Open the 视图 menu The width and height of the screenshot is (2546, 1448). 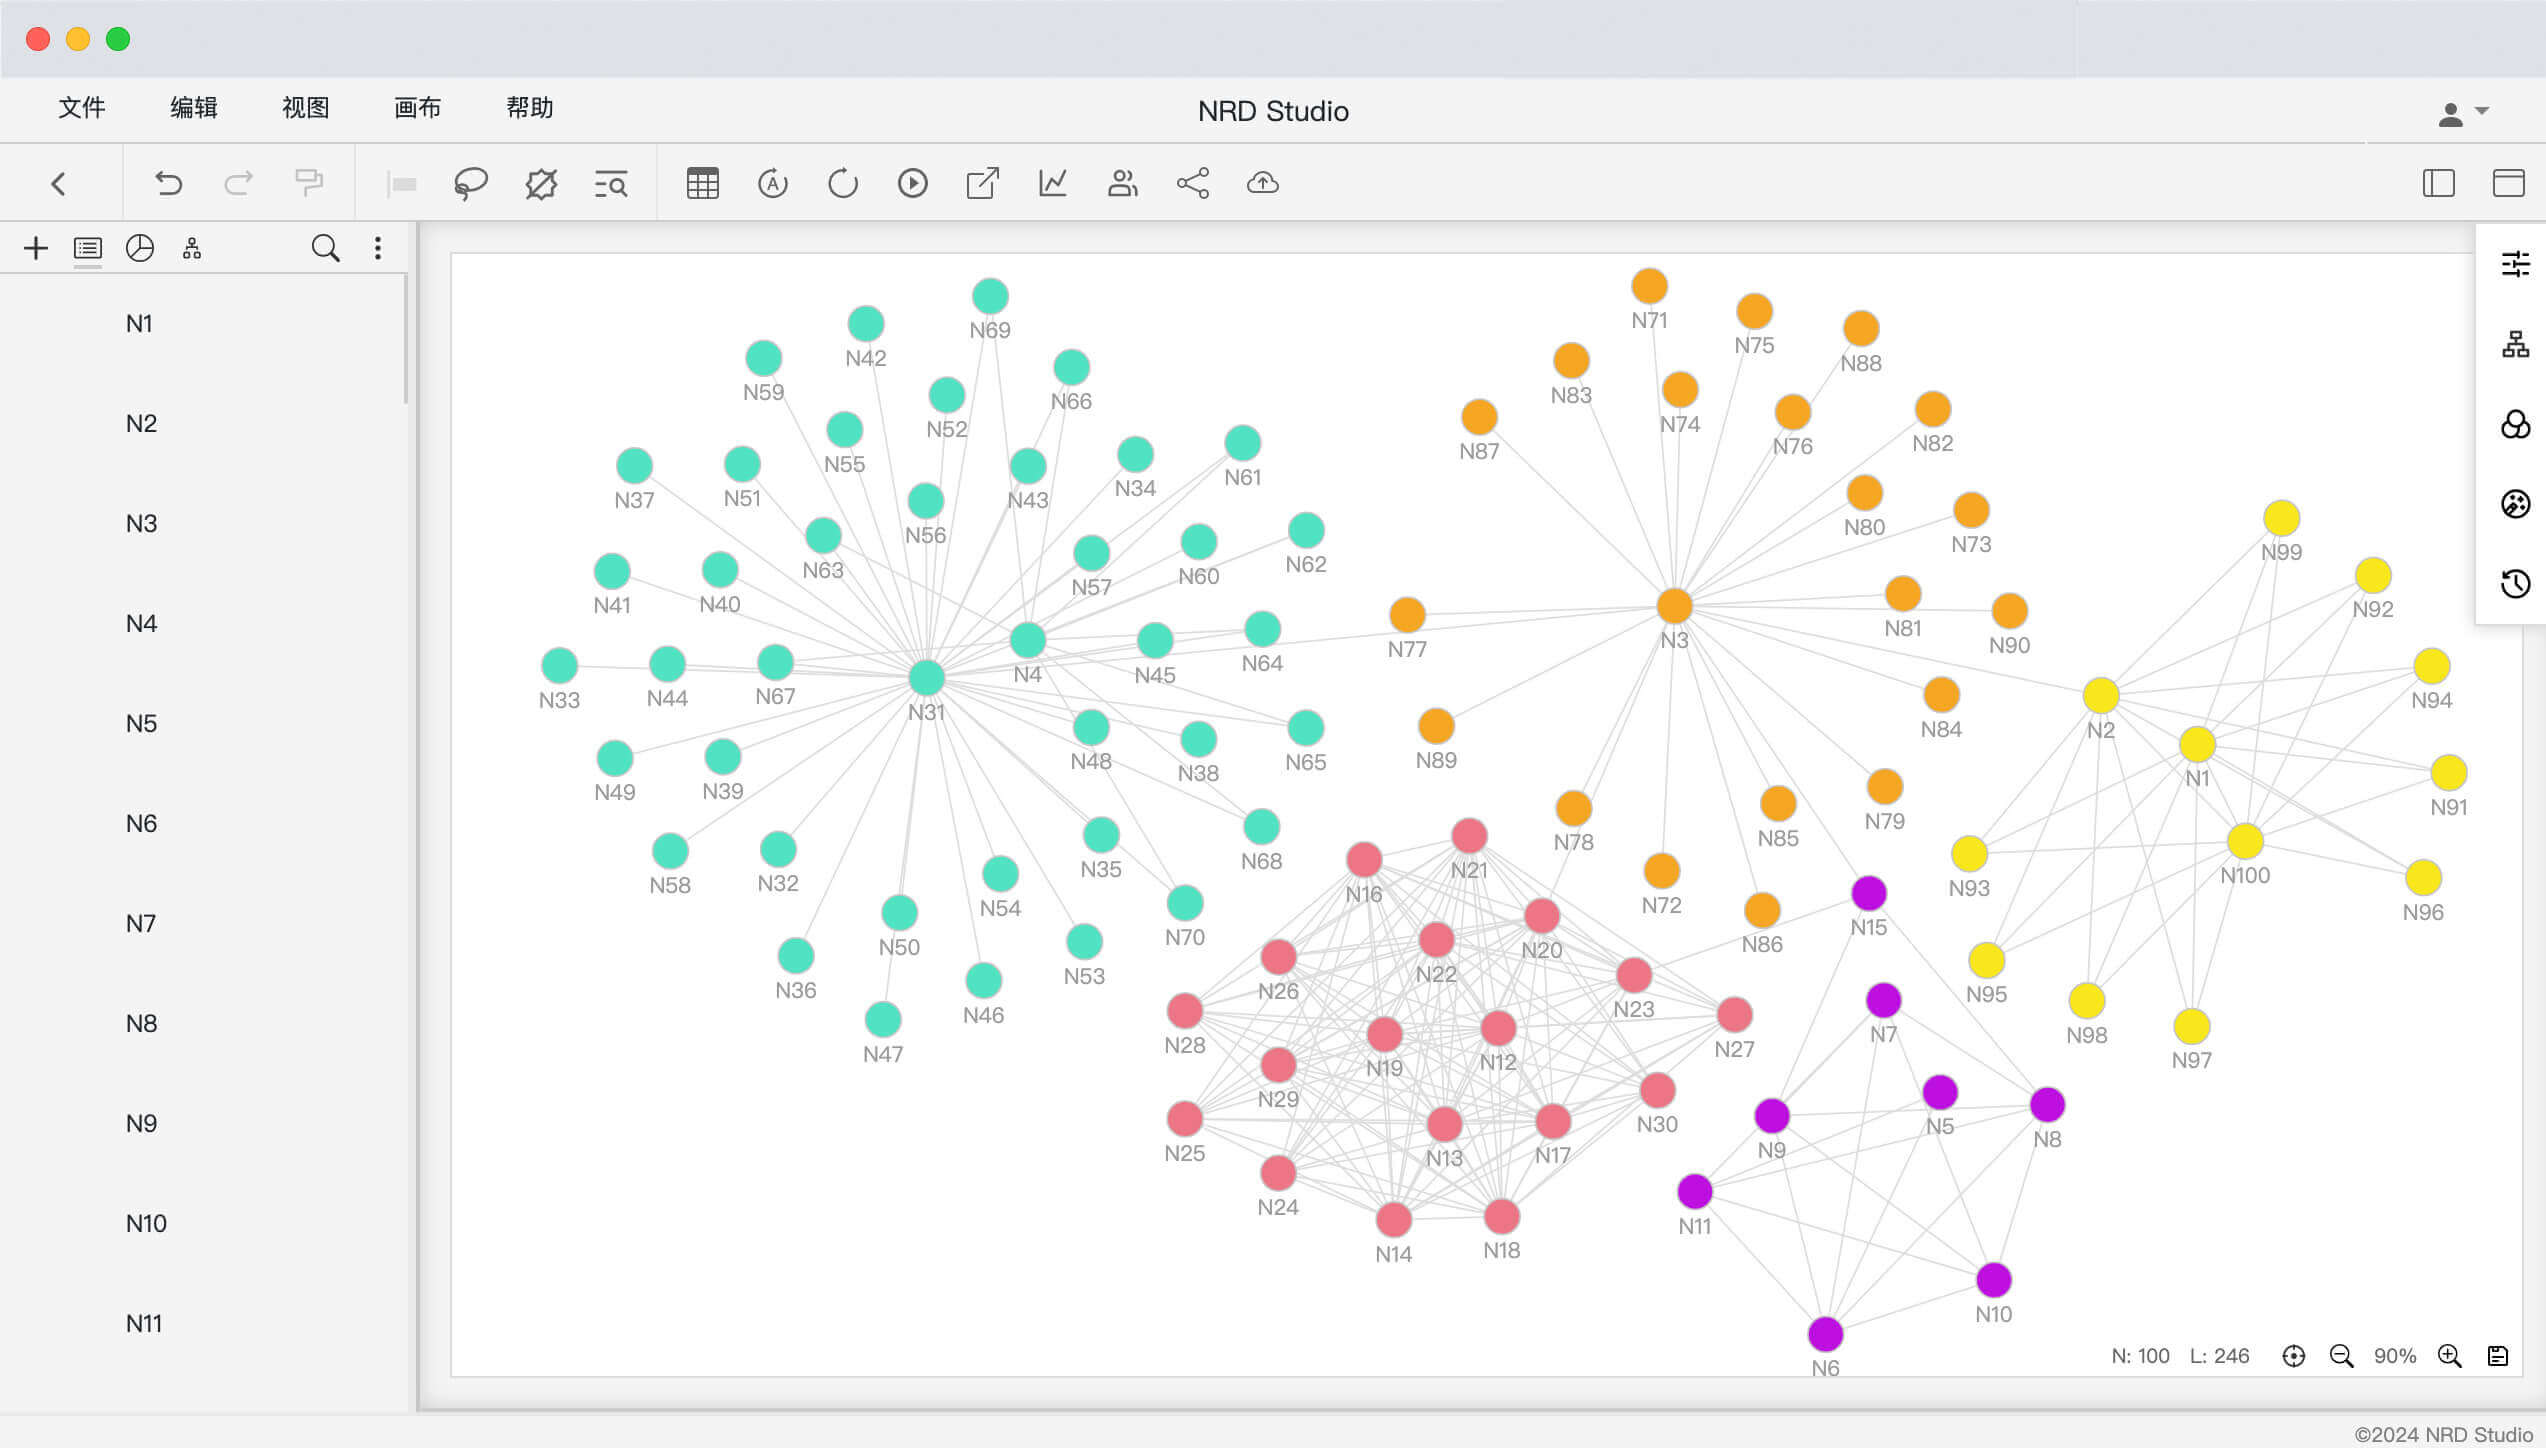pos(305,108)
